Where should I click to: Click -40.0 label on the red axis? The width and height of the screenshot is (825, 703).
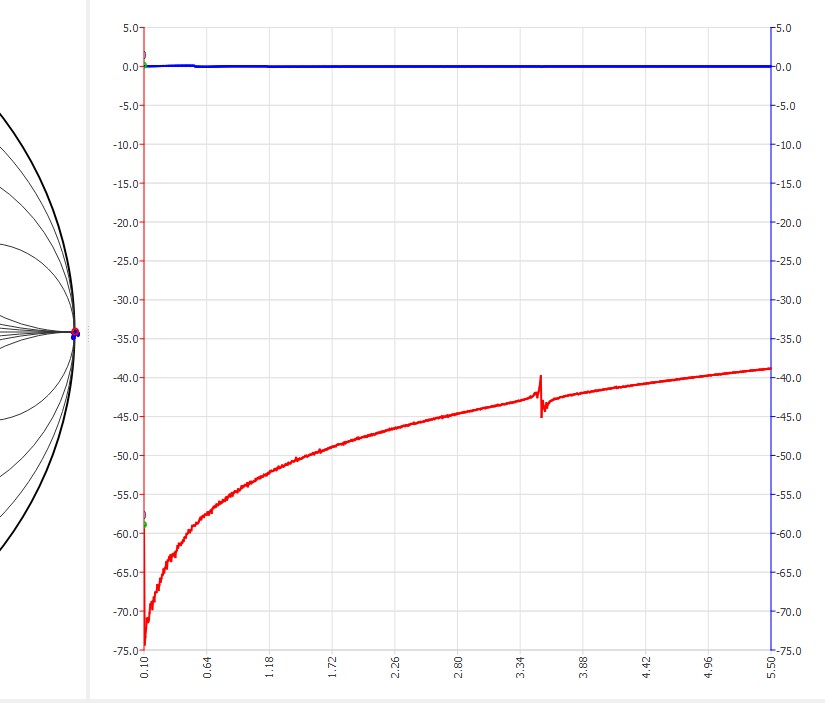point(126,378)
